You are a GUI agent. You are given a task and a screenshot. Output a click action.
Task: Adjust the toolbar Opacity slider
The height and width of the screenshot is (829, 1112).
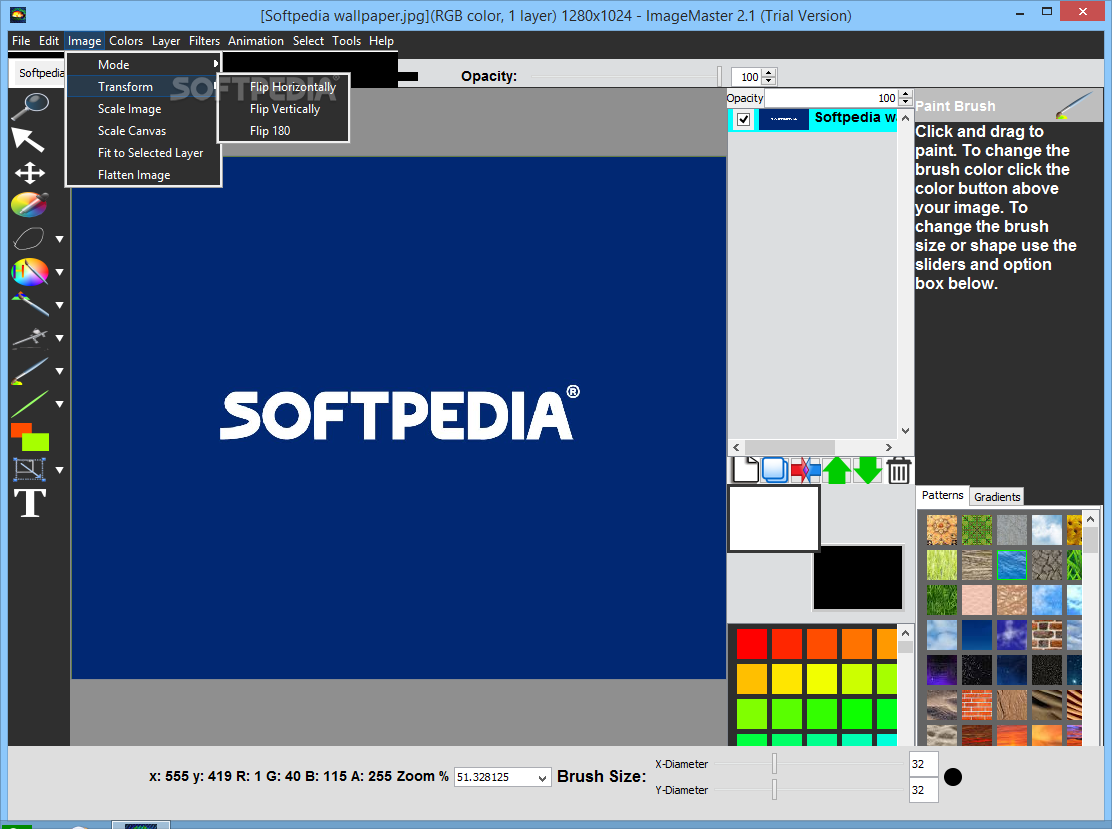point(719,76)
